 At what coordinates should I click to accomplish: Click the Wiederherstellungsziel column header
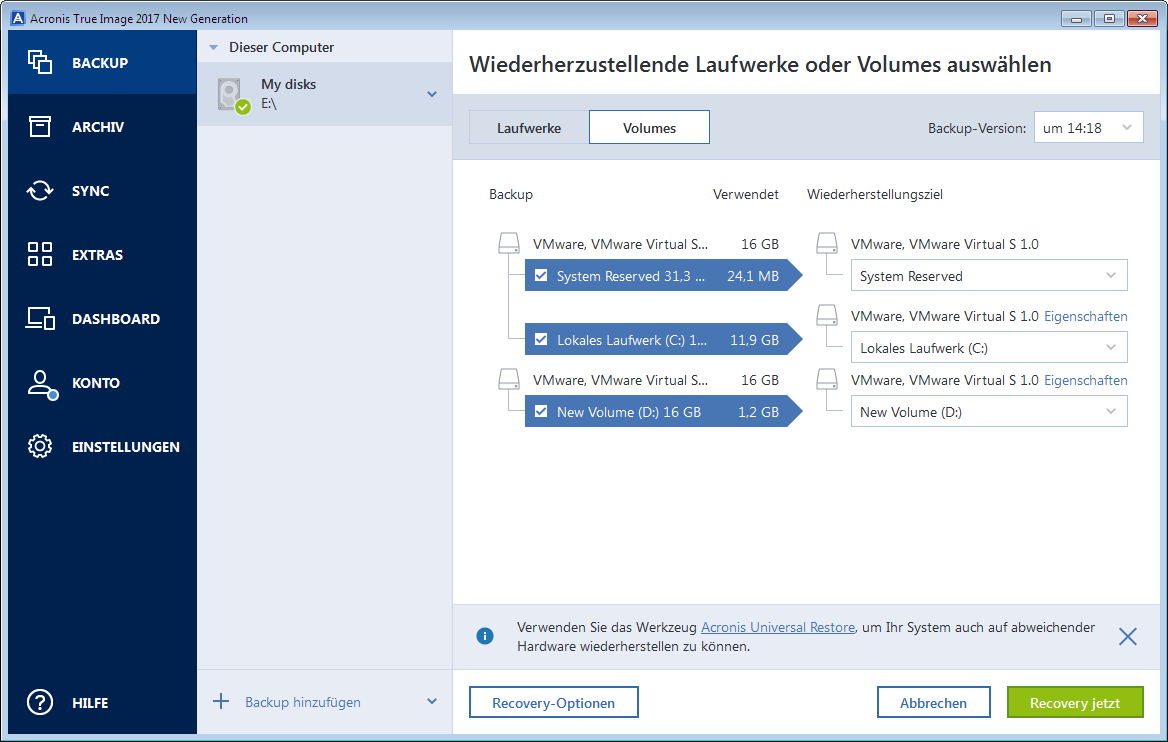875,194
